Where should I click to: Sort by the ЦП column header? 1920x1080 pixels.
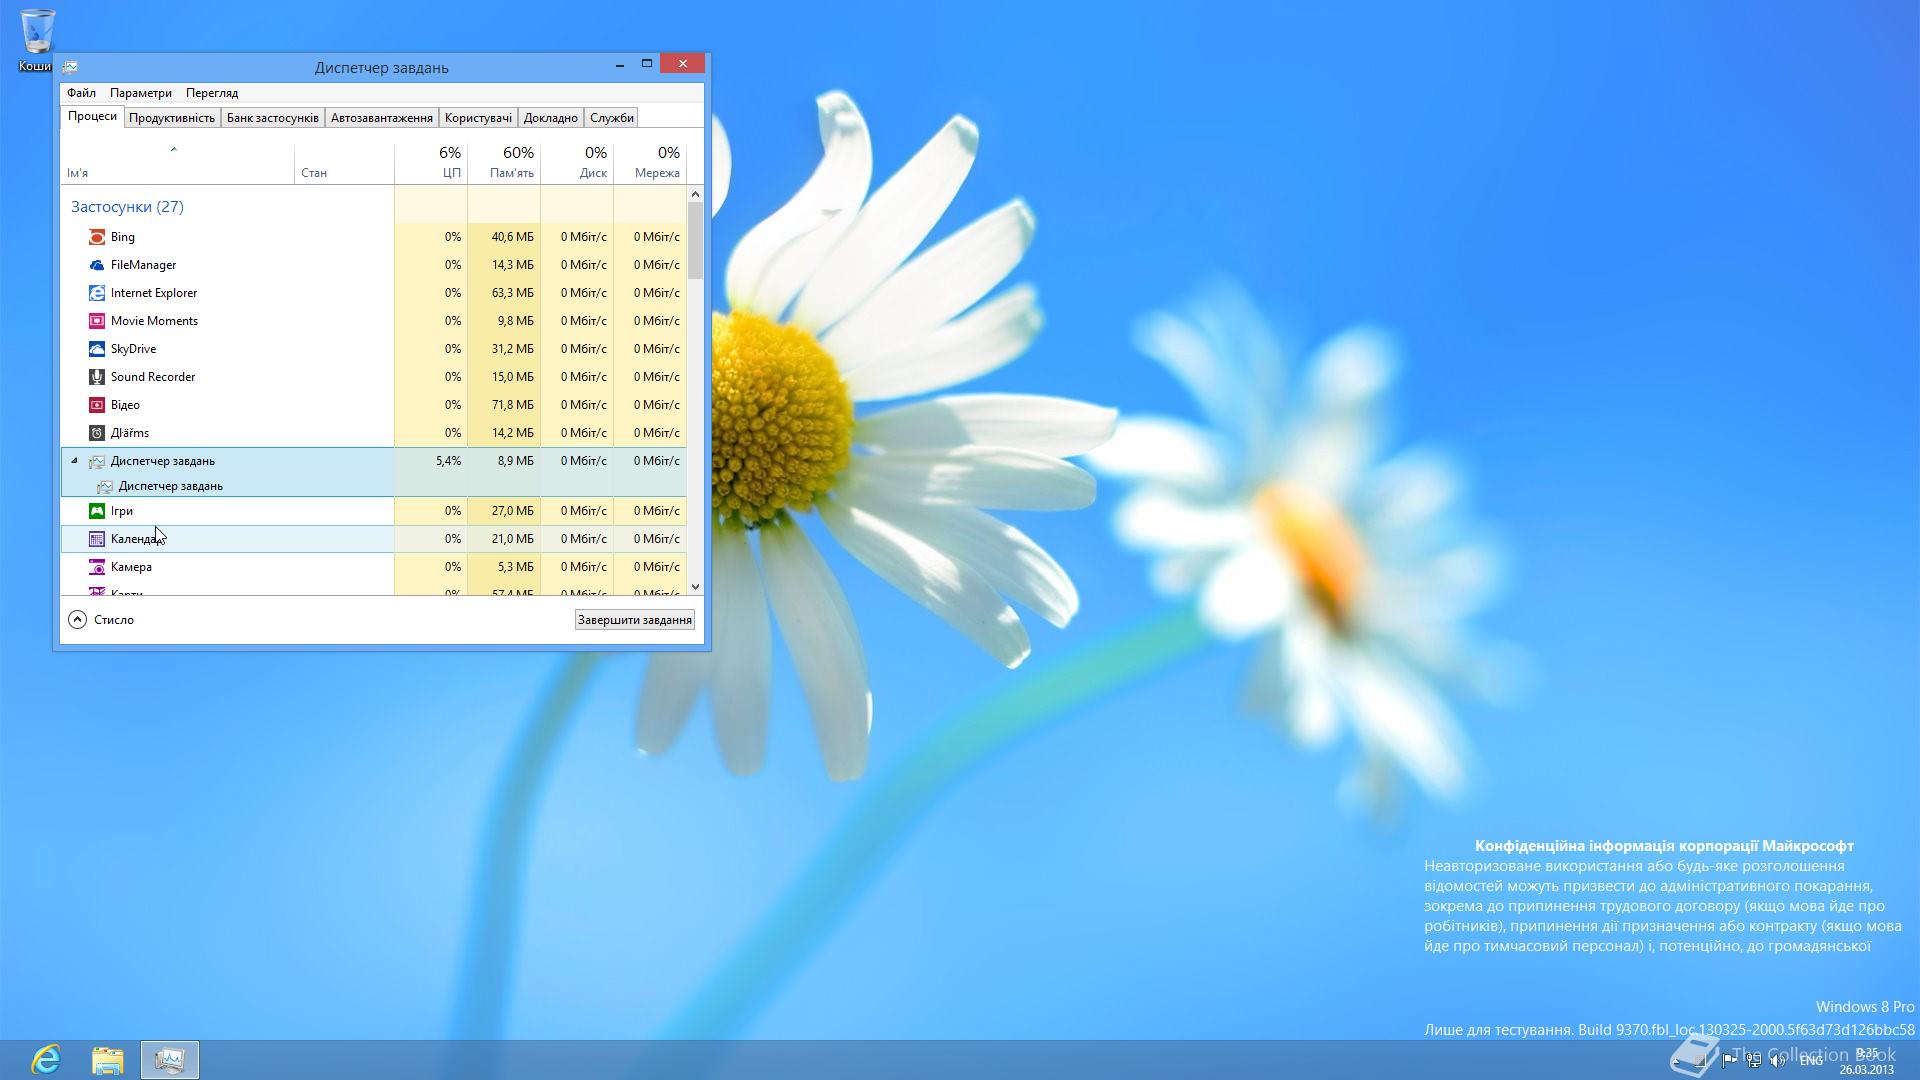tap(431, 163)
